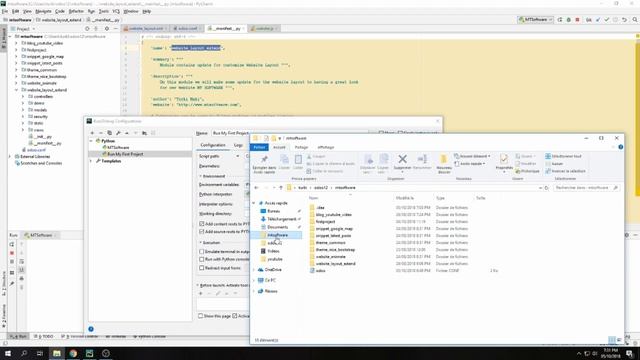
Task: Enable 'Redirect input from' checkbox
Action: pyautogui.click(x=202, y=268)
